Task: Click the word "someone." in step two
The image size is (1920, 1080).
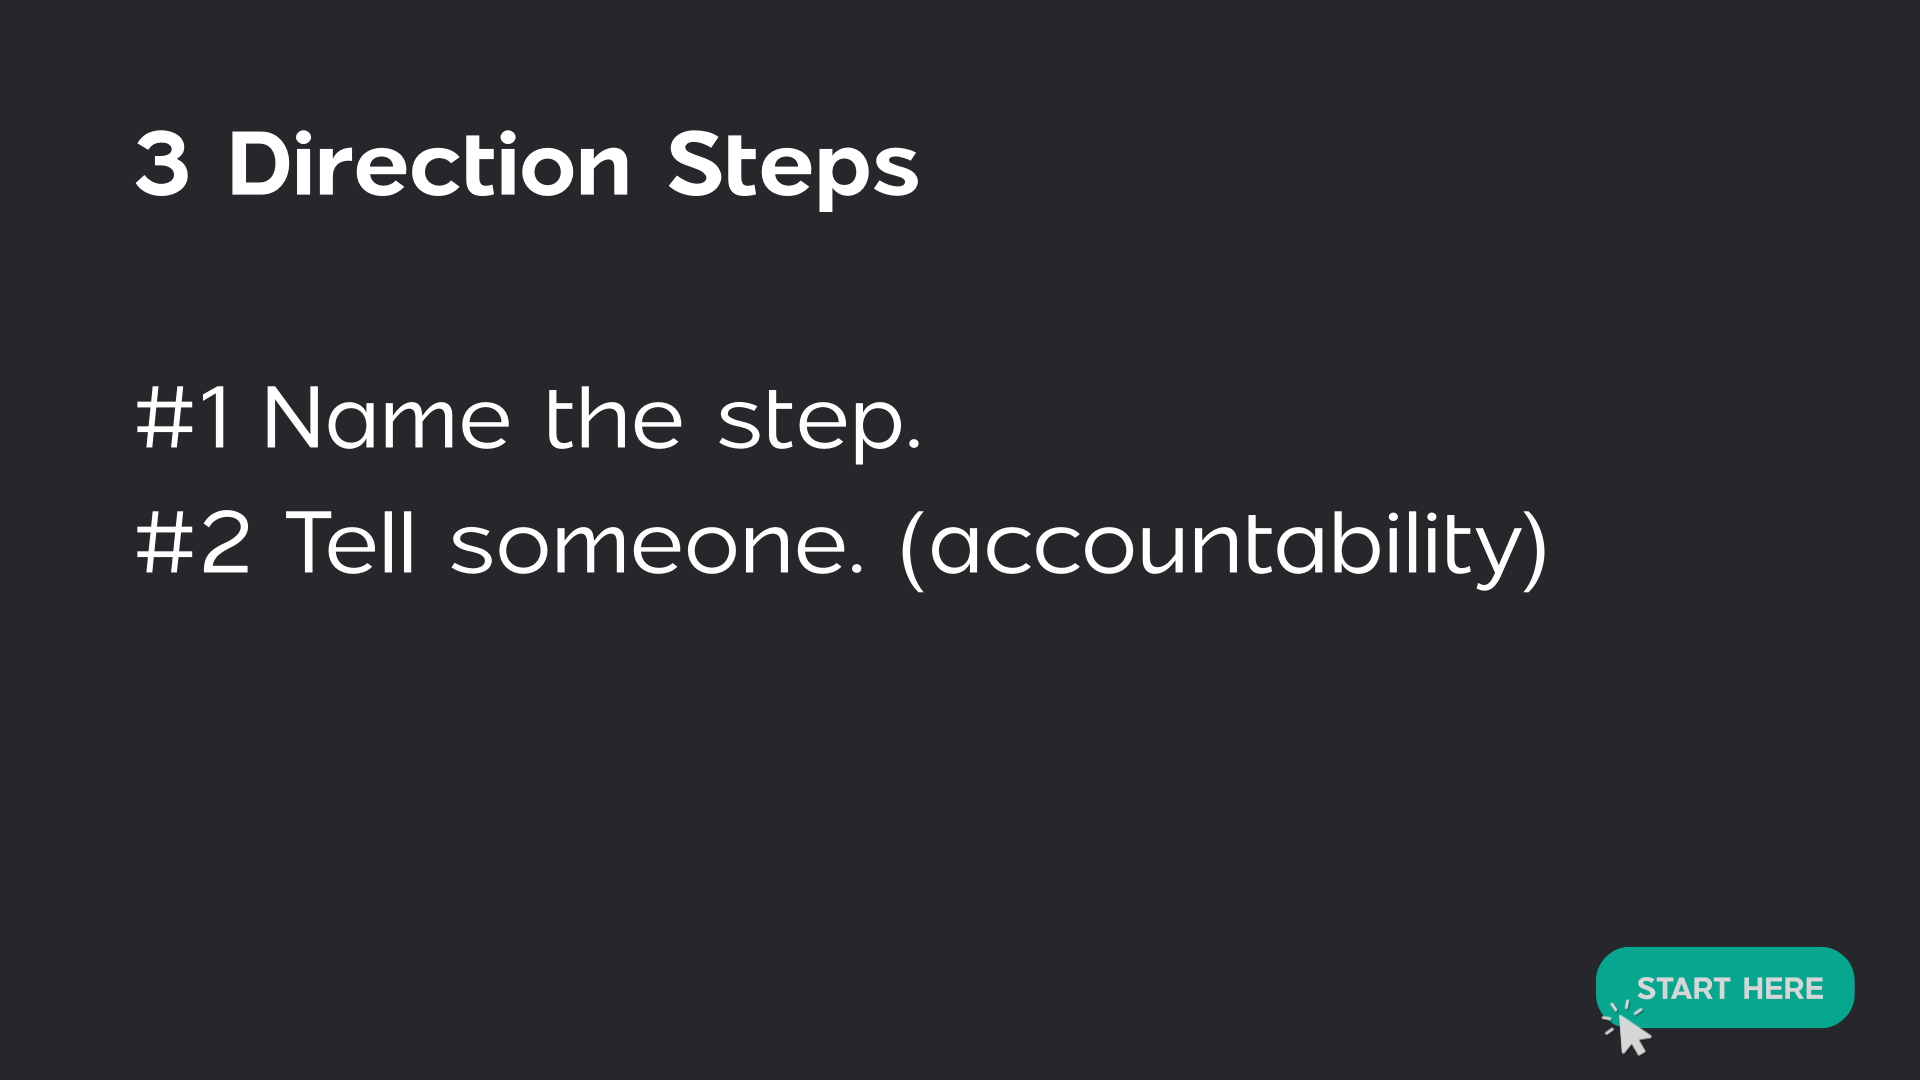Action: [657, 546]
